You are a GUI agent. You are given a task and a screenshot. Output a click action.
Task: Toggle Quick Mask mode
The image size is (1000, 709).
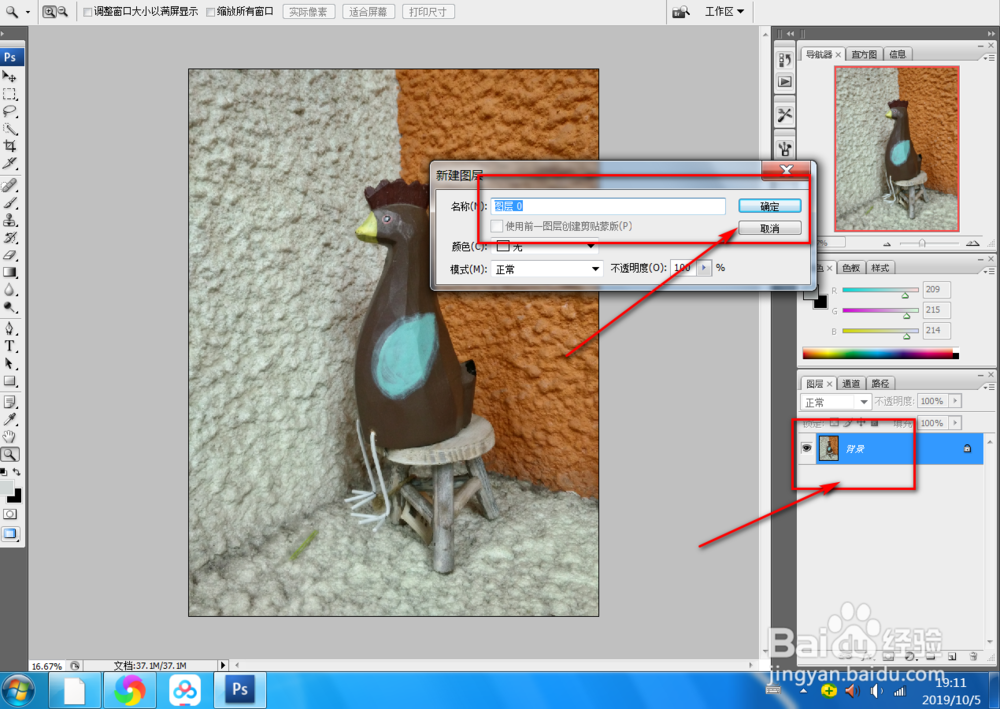[x=10, y=514]
